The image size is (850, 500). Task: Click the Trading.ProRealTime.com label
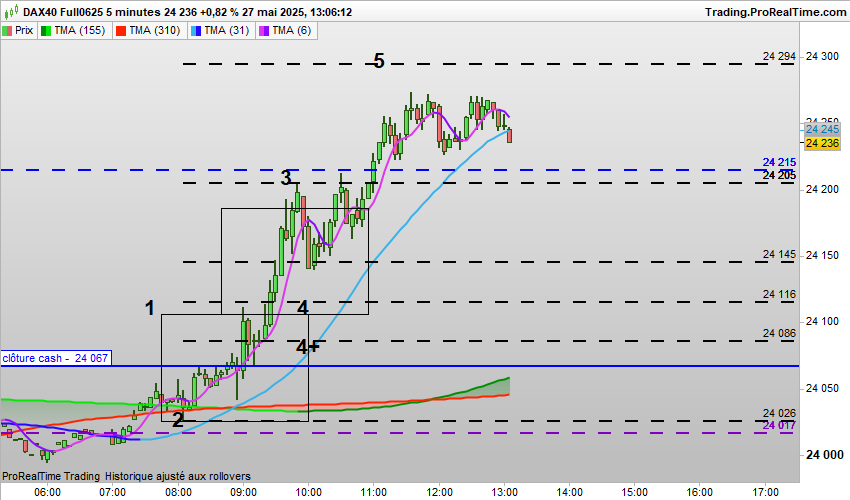tap(776, 12)
